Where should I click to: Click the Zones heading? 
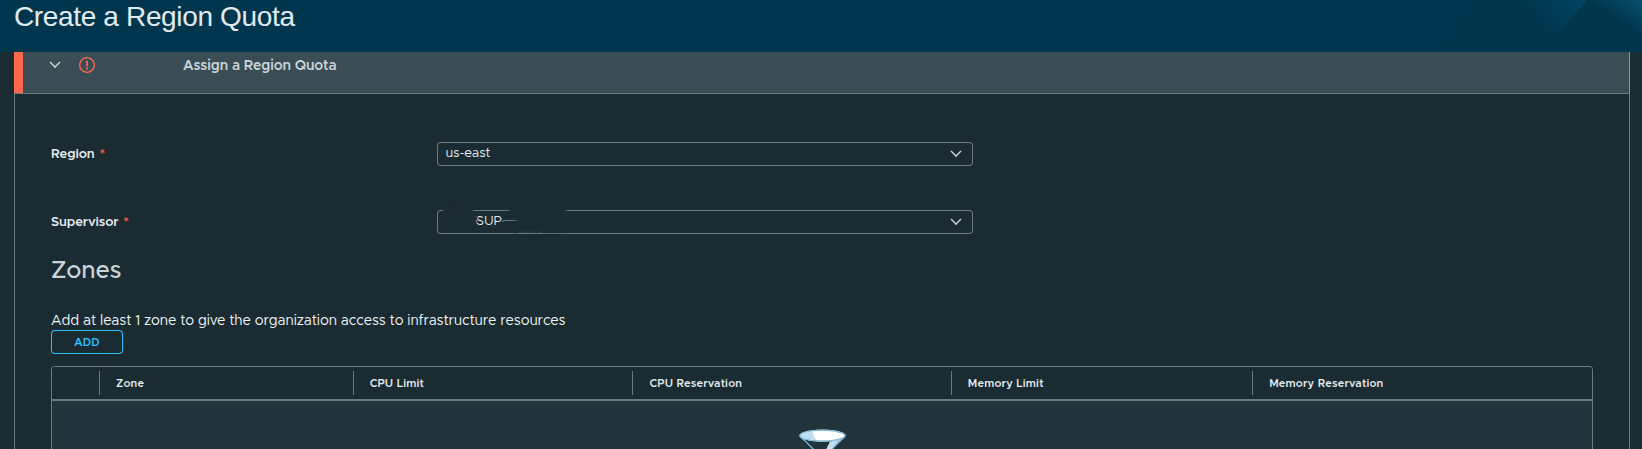[86, 270]
